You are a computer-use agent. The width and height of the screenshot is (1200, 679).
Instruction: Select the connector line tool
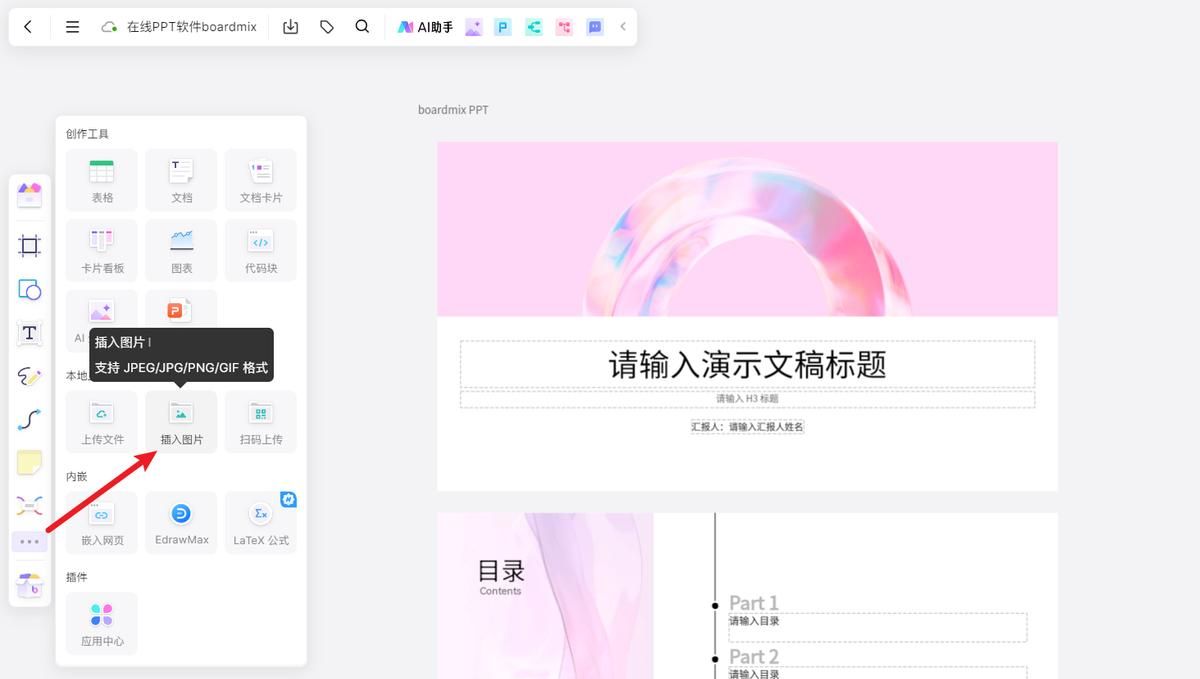point(29,420)
